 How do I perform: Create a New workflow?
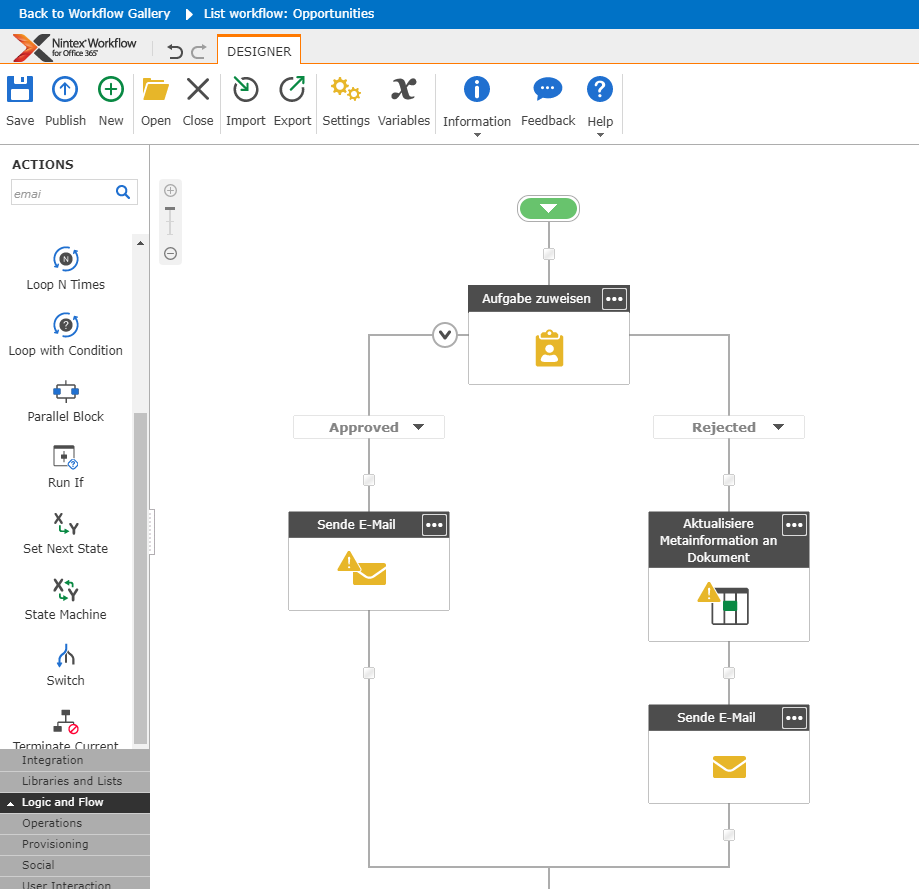pyautogui.click(x=111, y=101)
